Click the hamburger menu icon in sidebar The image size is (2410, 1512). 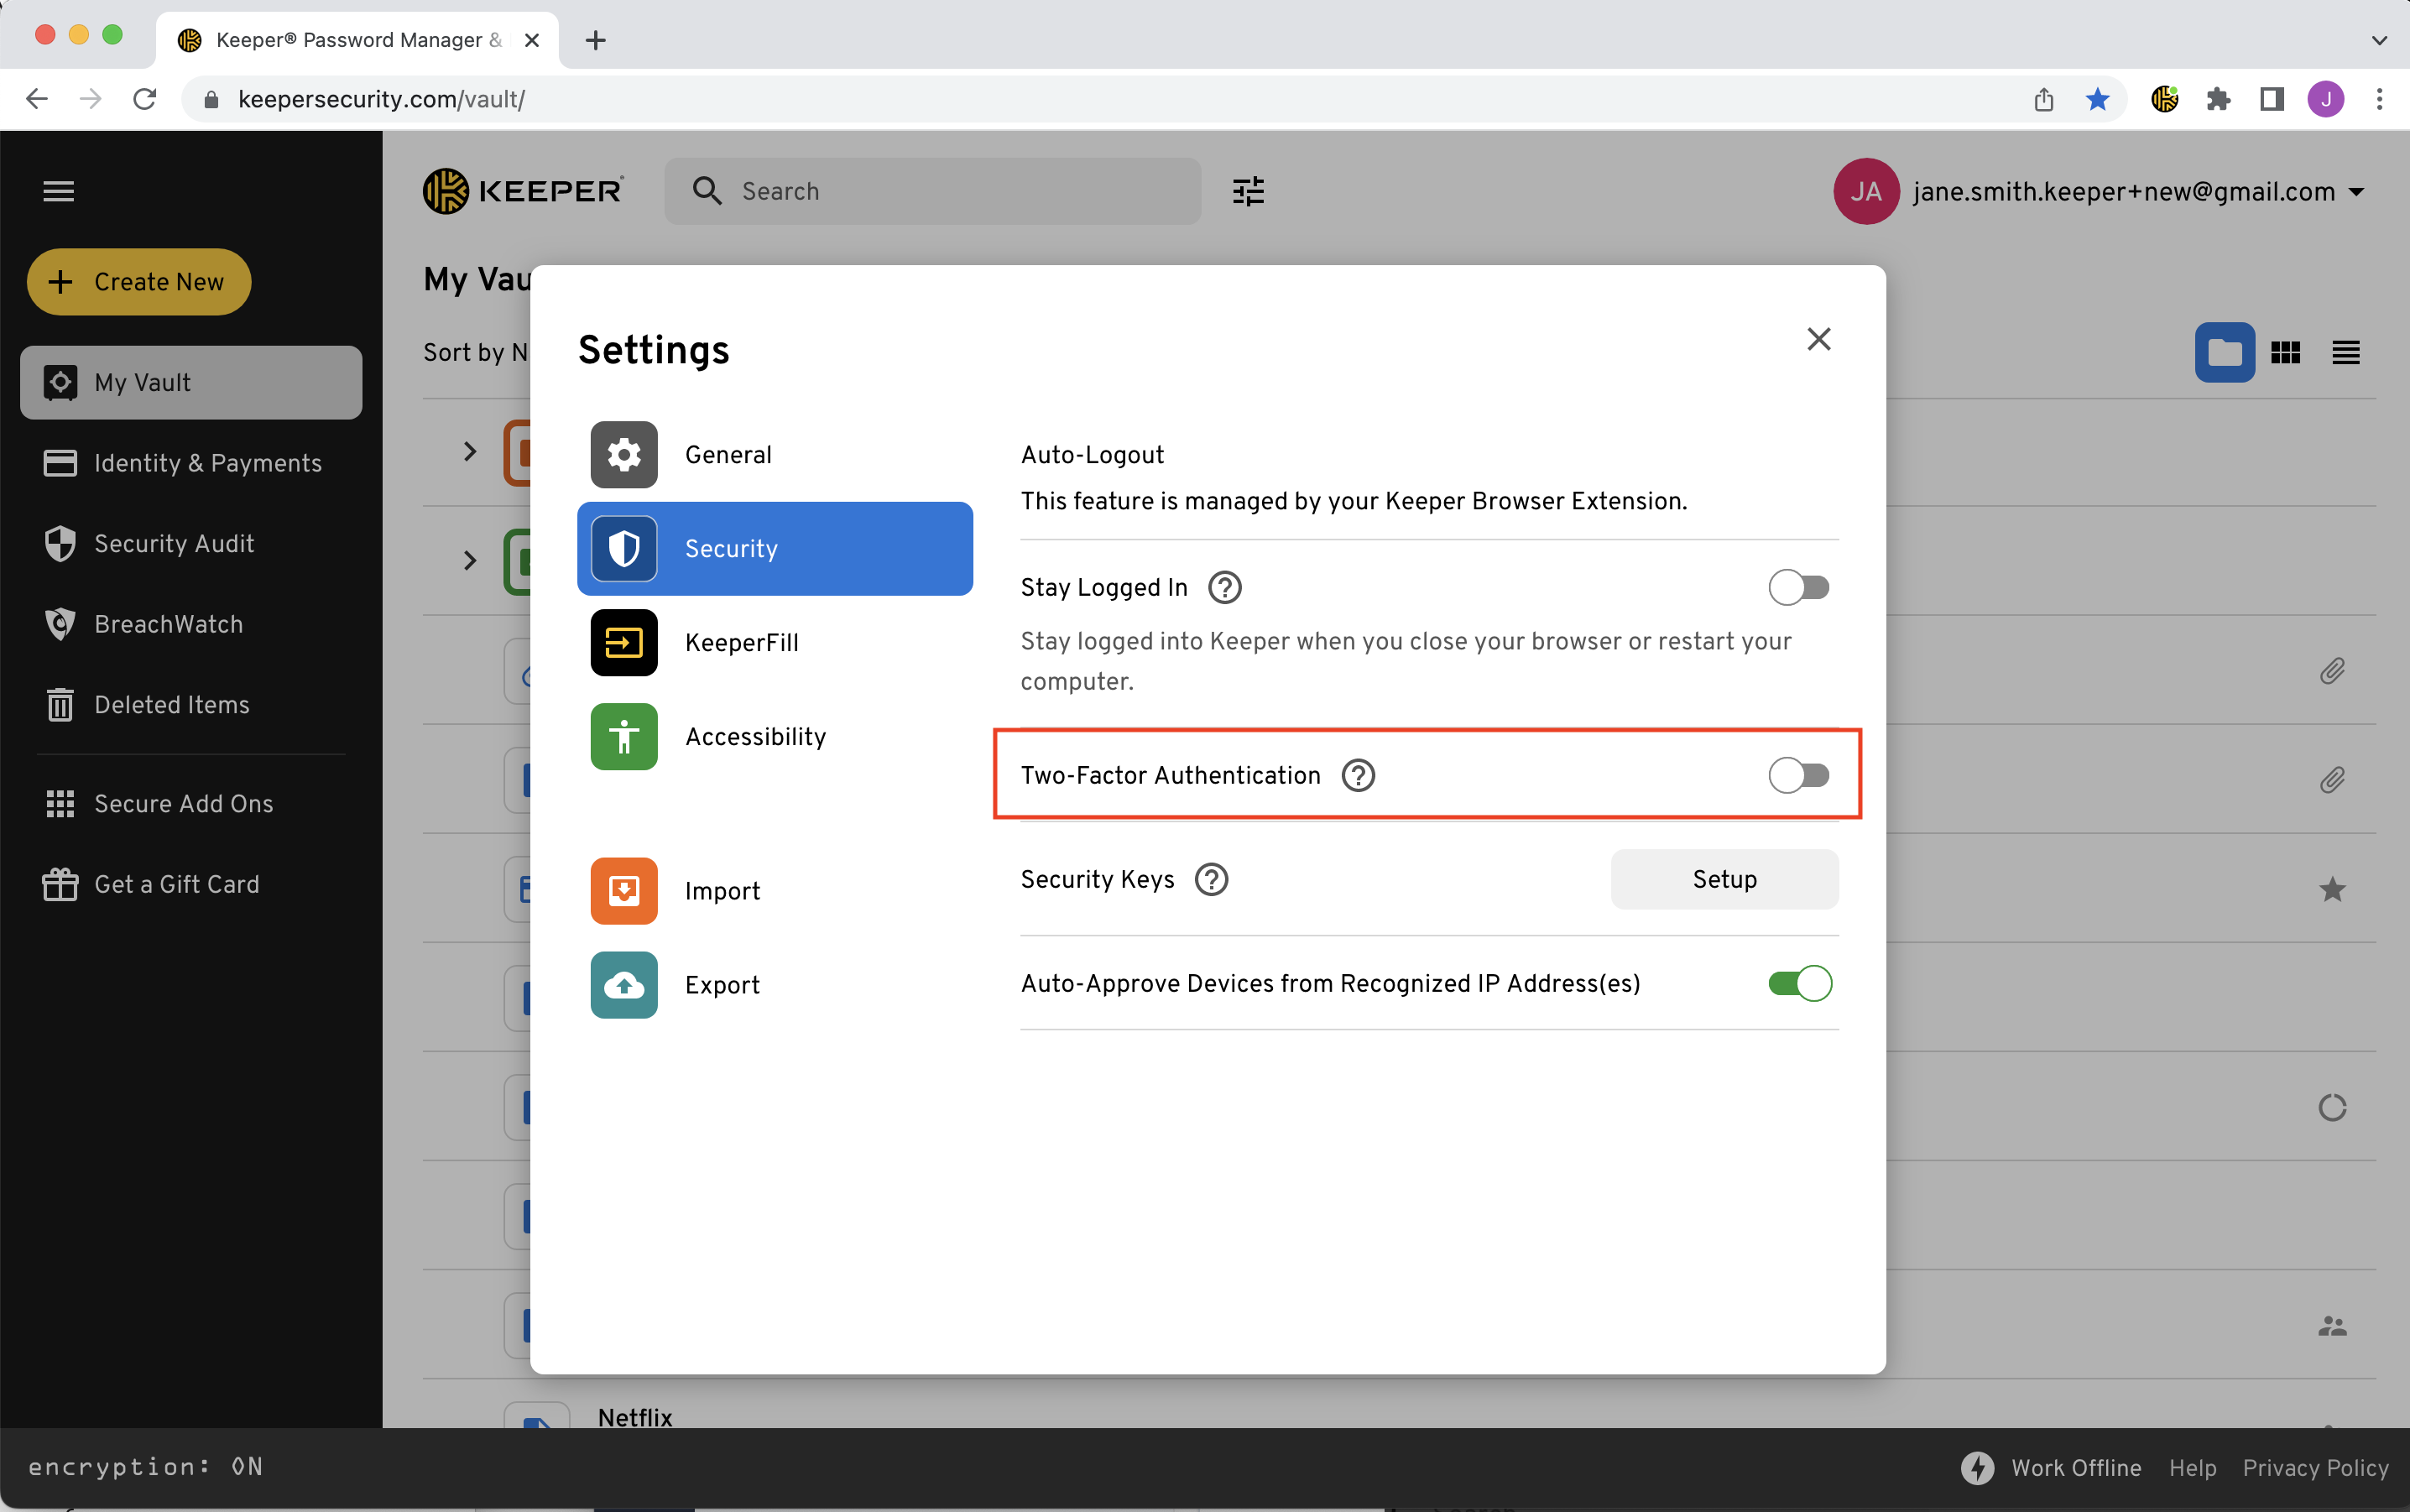58,191
